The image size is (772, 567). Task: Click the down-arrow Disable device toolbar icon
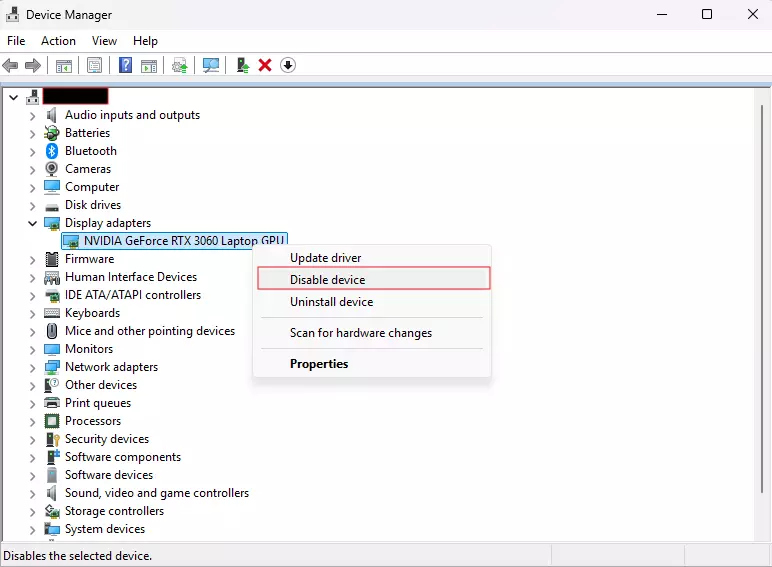(x=288, y=65)
